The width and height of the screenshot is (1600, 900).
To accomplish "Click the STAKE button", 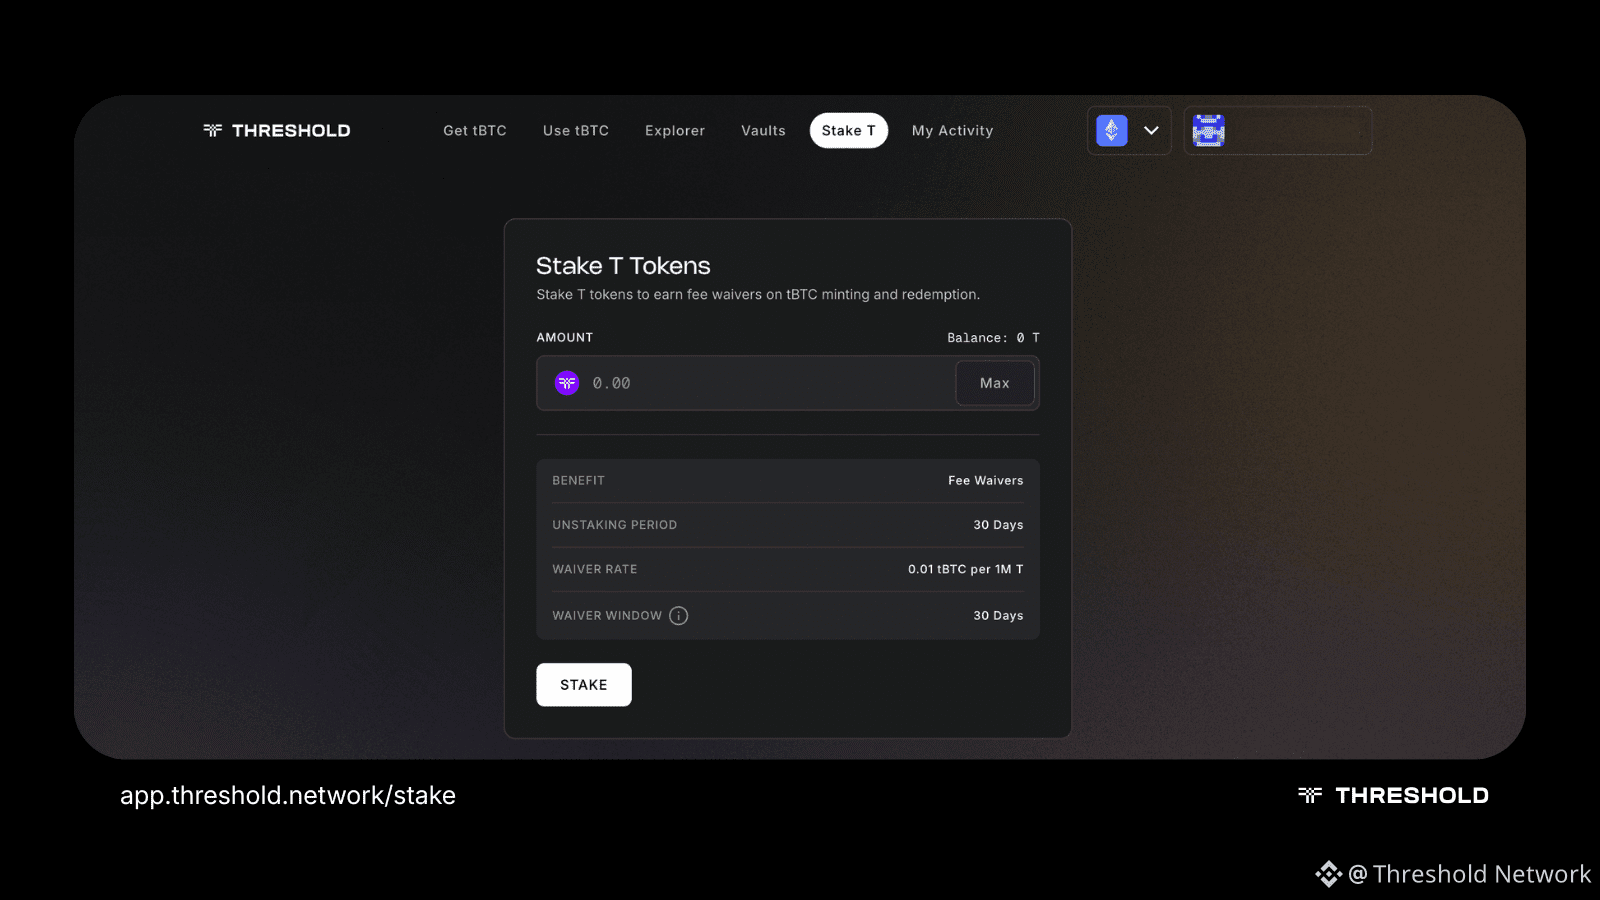I will 584,685.
